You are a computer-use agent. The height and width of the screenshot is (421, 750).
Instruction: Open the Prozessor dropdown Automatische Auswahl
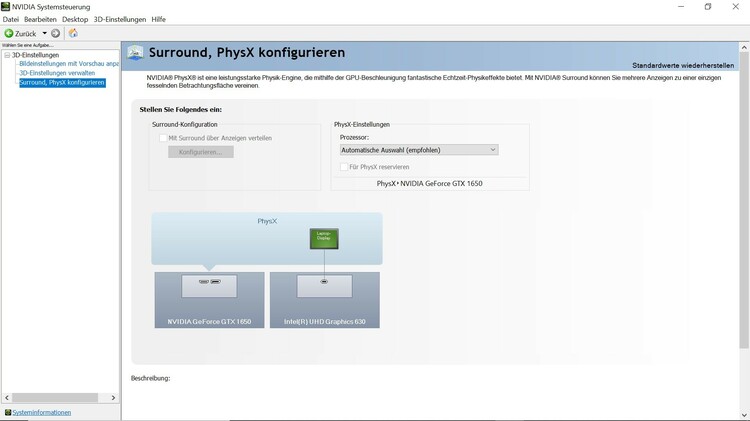pos(419,150)
